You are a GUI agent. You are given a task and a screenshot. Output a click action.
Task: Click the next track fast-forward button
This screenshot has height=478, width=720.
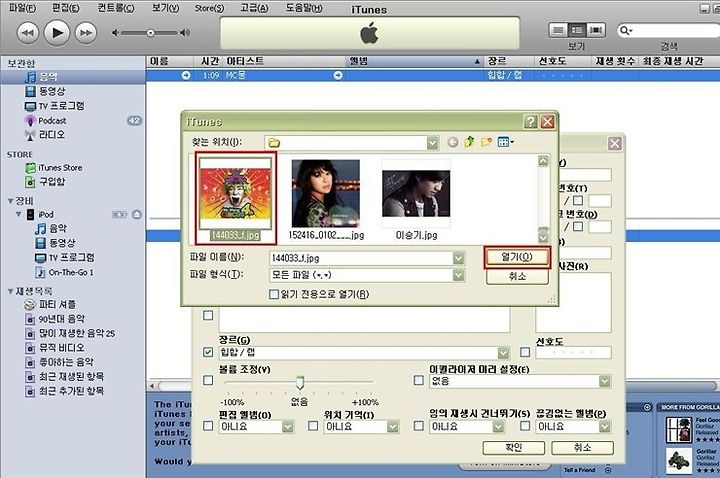(x=86, y=33)
